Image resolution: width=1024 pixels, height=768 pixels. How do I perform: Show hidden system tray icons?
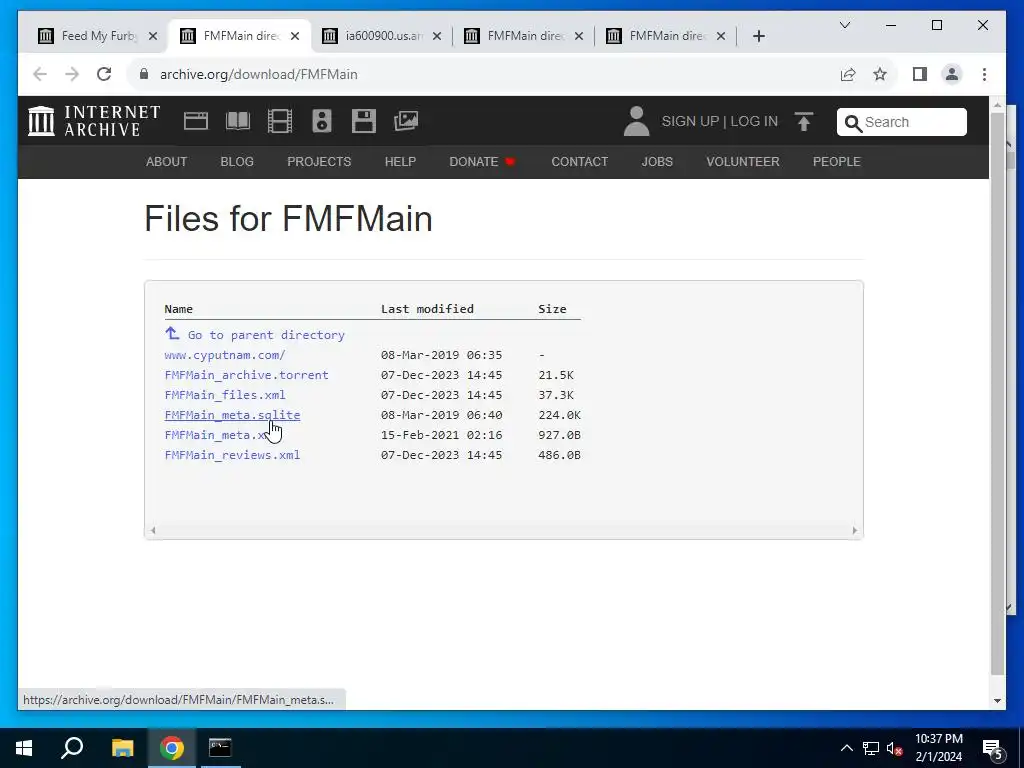[x=846, y=748]
